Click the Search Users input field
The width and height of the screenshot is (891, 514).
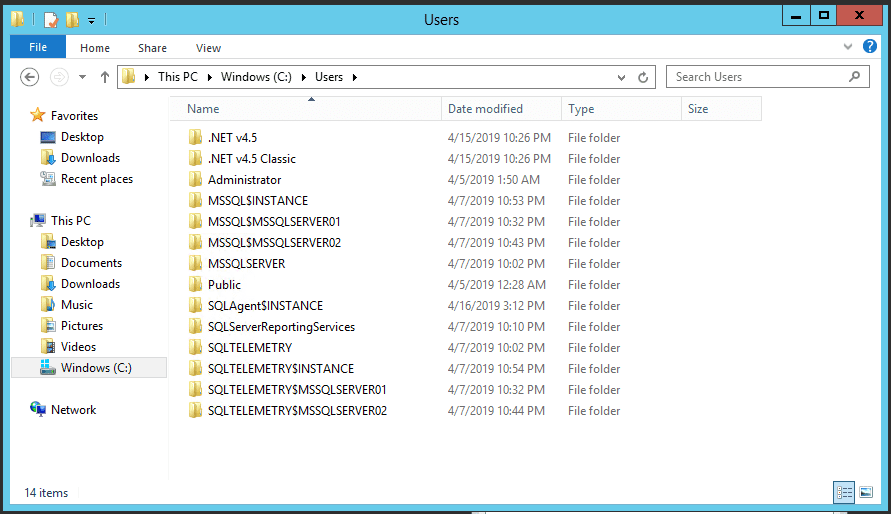[x=755, y=77]
